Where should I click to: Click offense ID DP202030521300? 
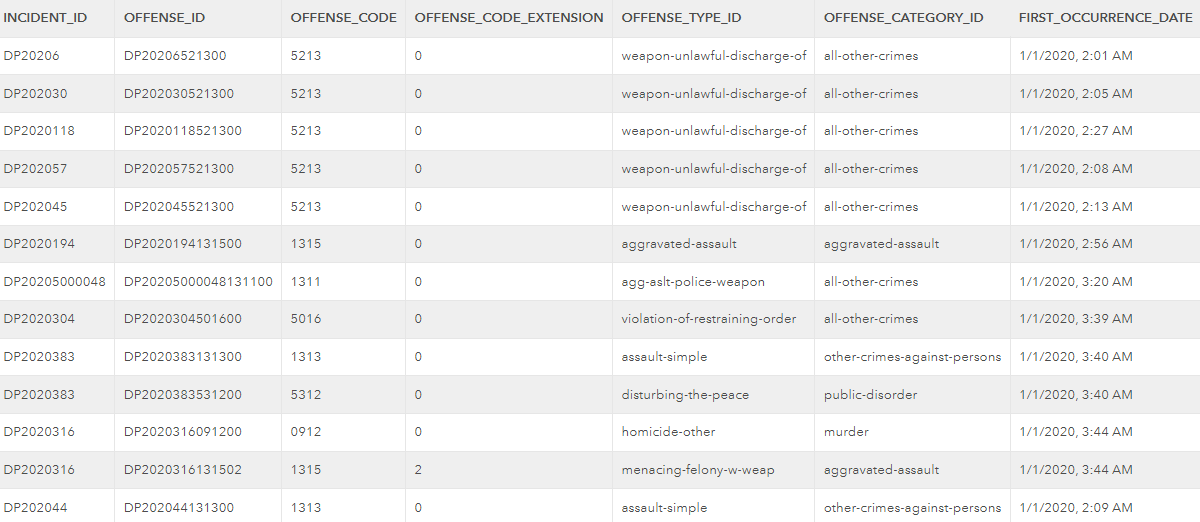click(179, 94)
